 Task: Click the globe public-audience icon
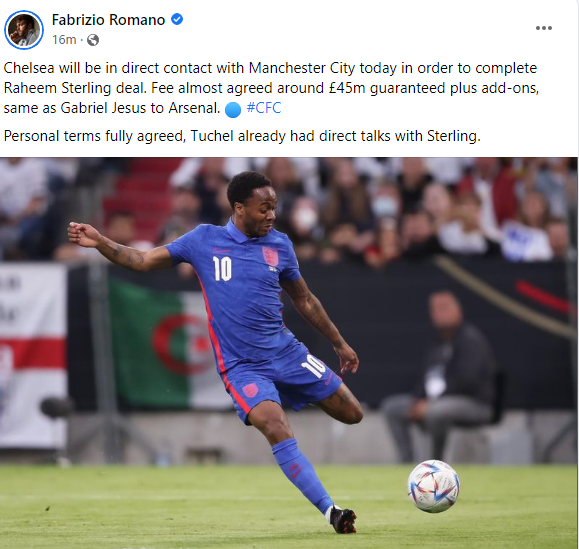point(93,40)
